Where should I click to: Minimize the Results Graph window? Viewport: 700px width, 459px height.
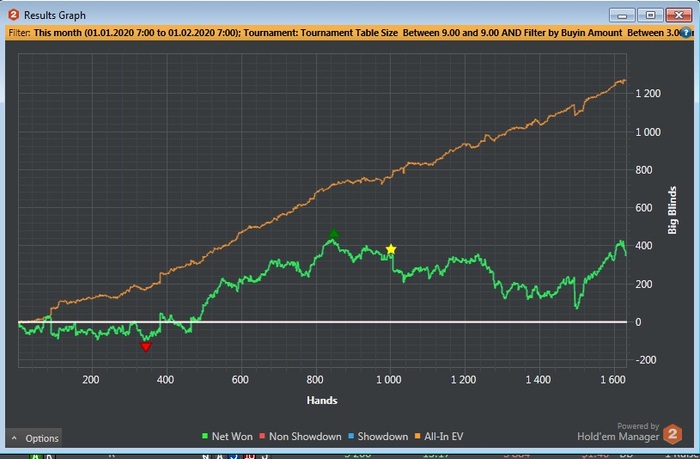click(622, 15)
